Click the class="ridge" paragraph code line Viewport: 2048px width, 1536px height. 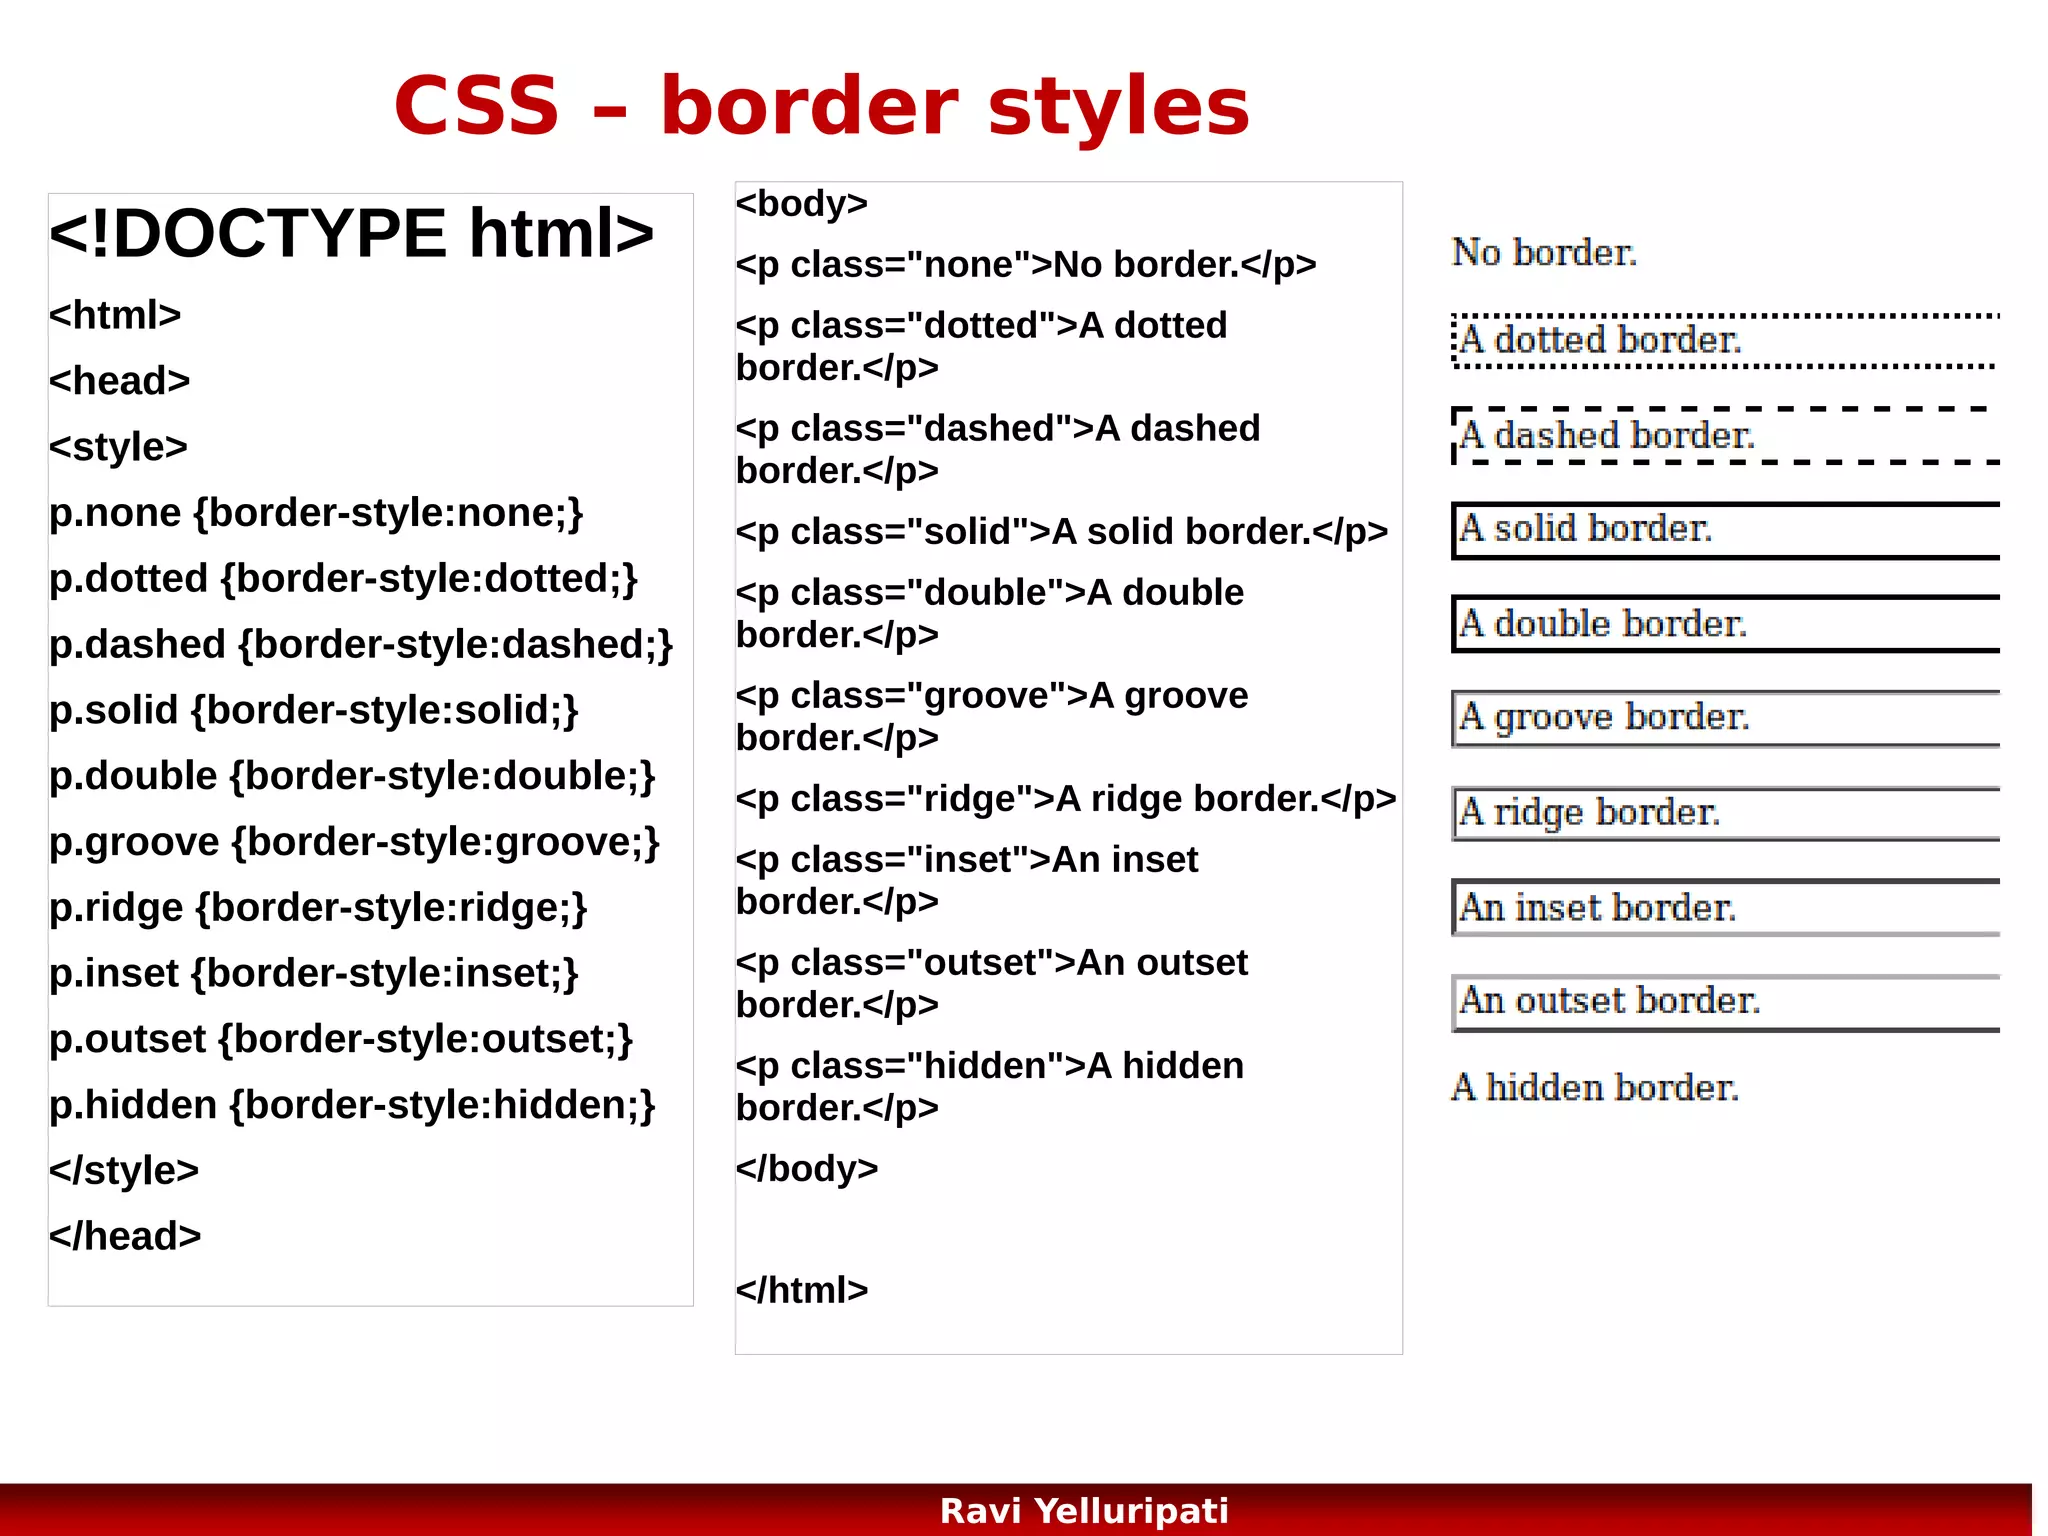point(1065,798)
